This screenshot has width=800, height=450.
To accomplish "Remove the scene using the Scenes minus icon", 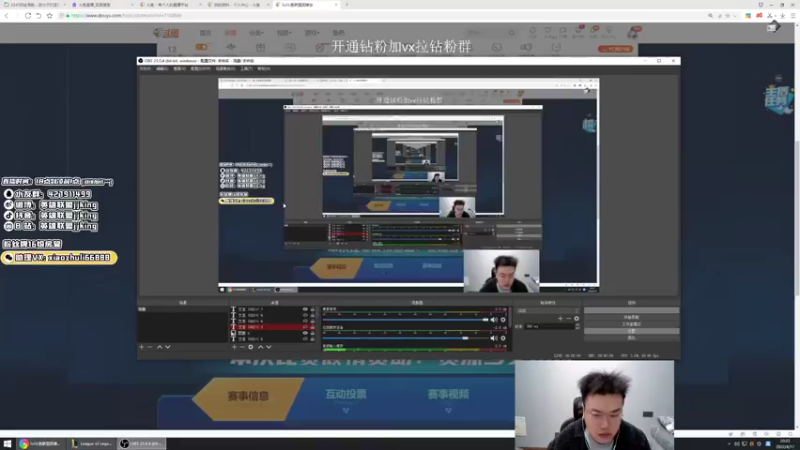I will [x=149, y=347].
